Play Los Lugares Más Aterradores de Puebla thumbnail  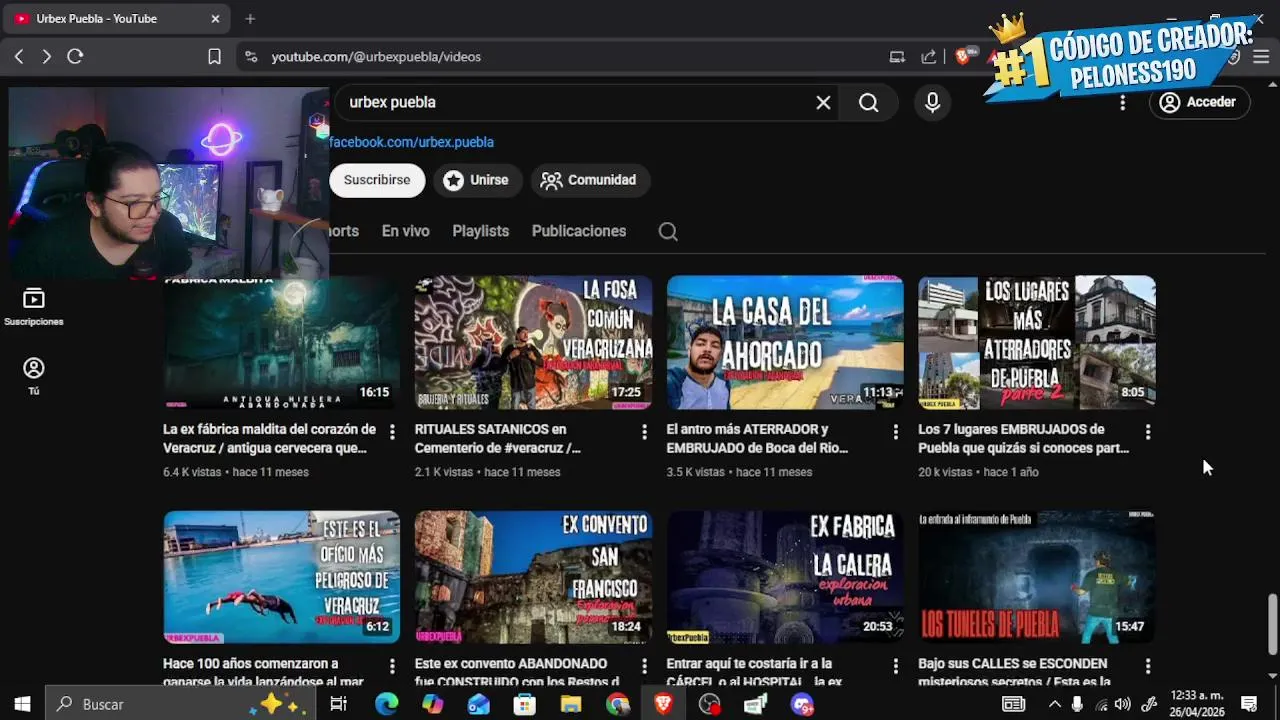click(x=1037, y=342)
